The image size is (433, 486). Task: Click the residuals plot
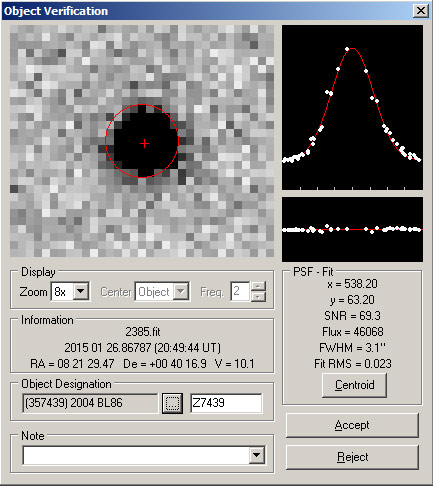click(352, 229)
